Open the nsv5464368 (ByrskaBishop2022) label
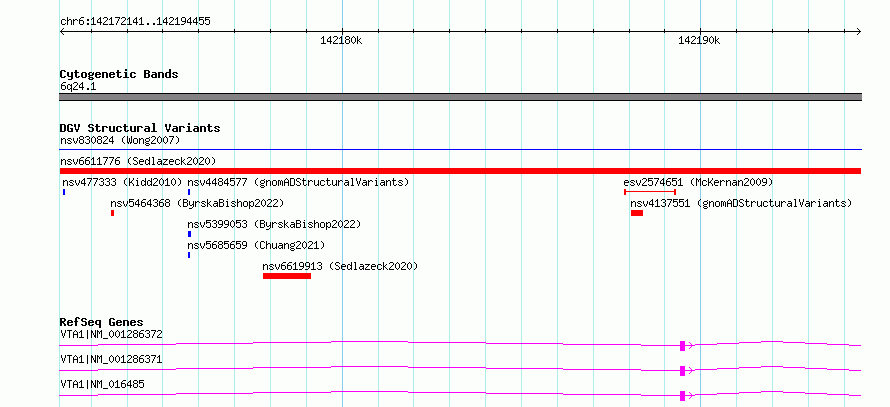This screenshot has width=890, height=407. tap(197, 203)
